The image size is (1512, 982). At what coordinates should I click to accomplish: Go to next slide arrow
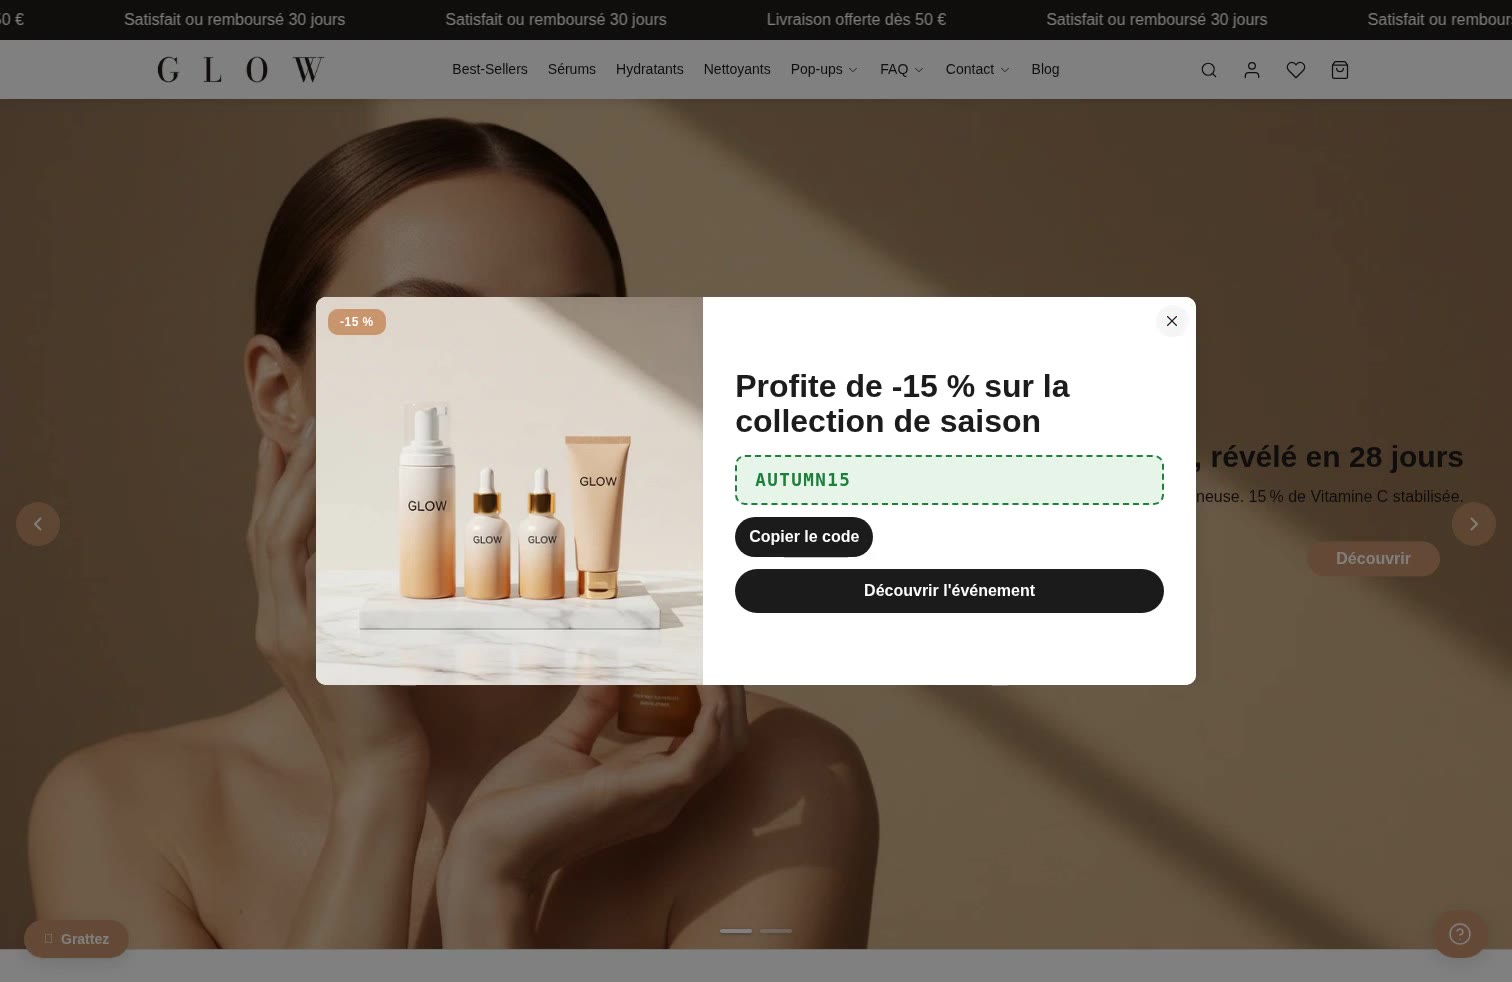click(x=1474, y=524)
